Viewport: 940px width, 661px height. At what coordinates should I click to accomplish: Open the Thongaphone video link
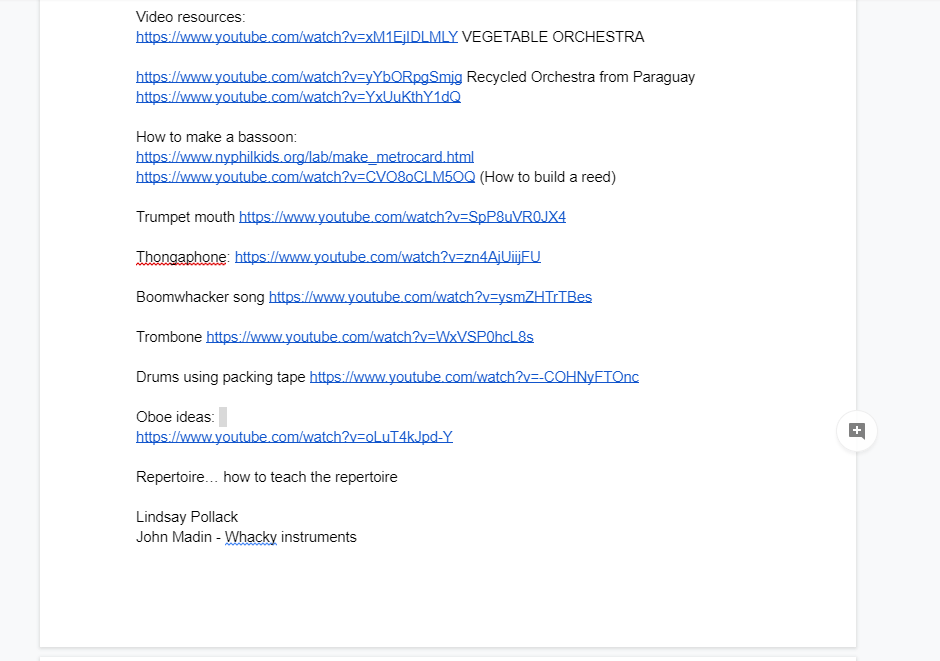coord(387,257)
